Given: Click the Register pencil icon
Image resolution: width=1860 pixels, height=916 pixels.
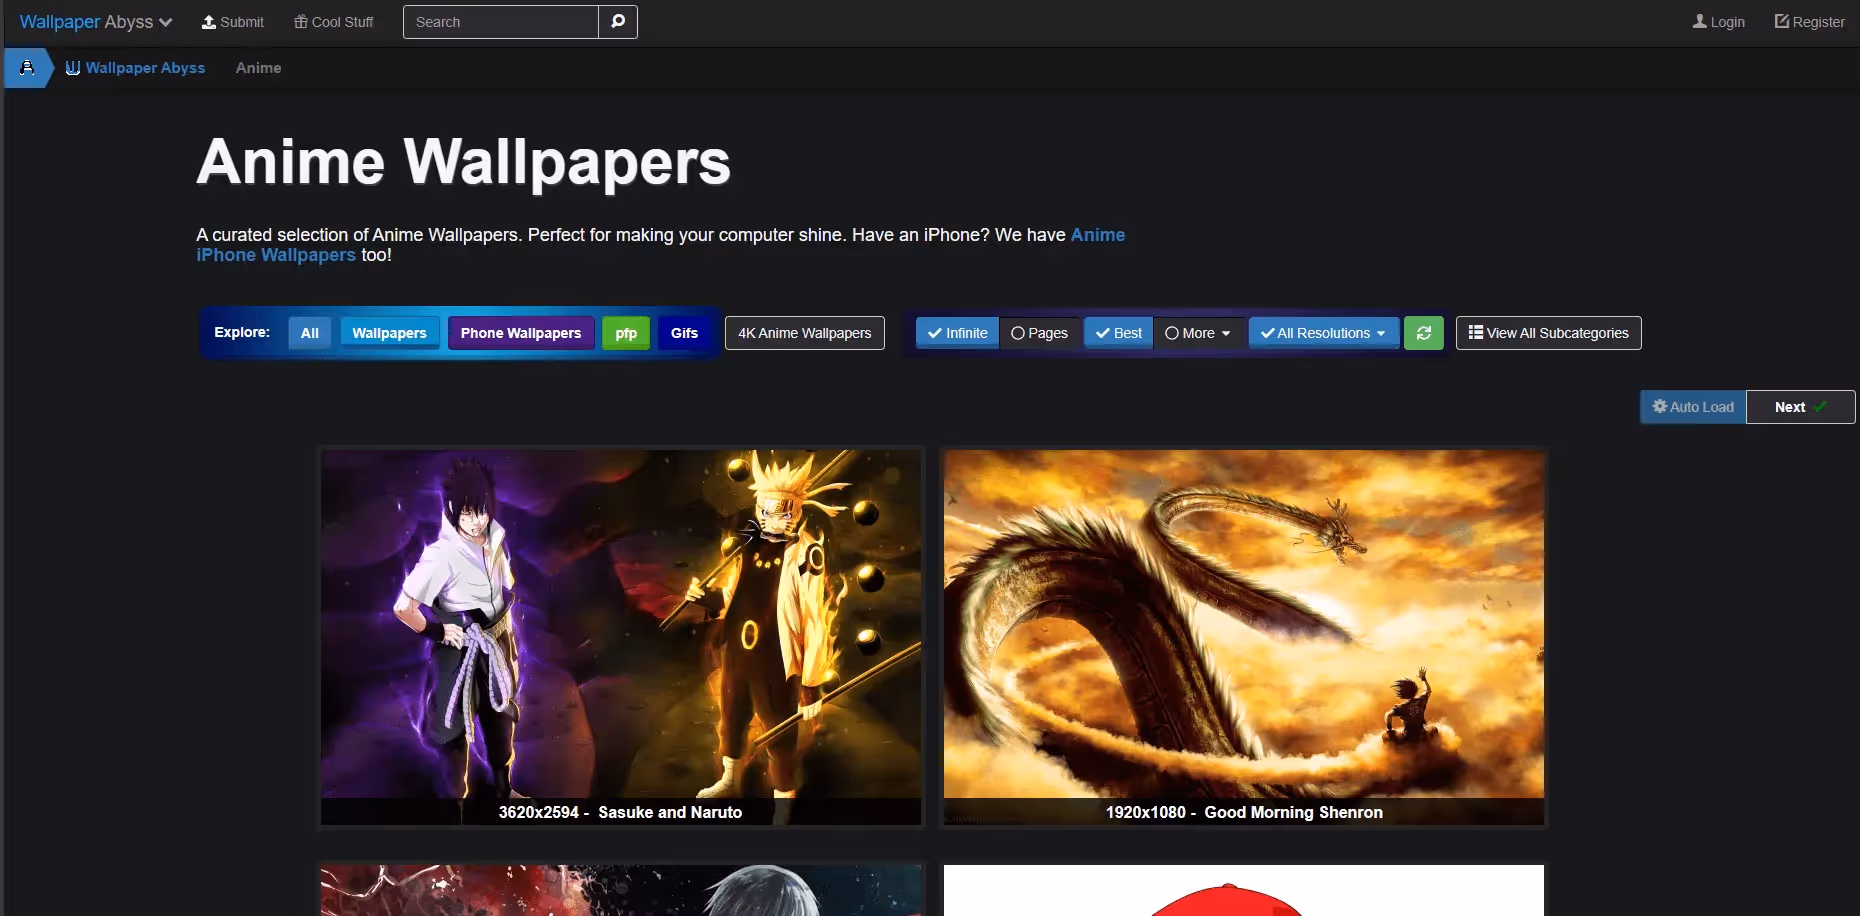Looking at the screenshot, I should point(1780,21).
